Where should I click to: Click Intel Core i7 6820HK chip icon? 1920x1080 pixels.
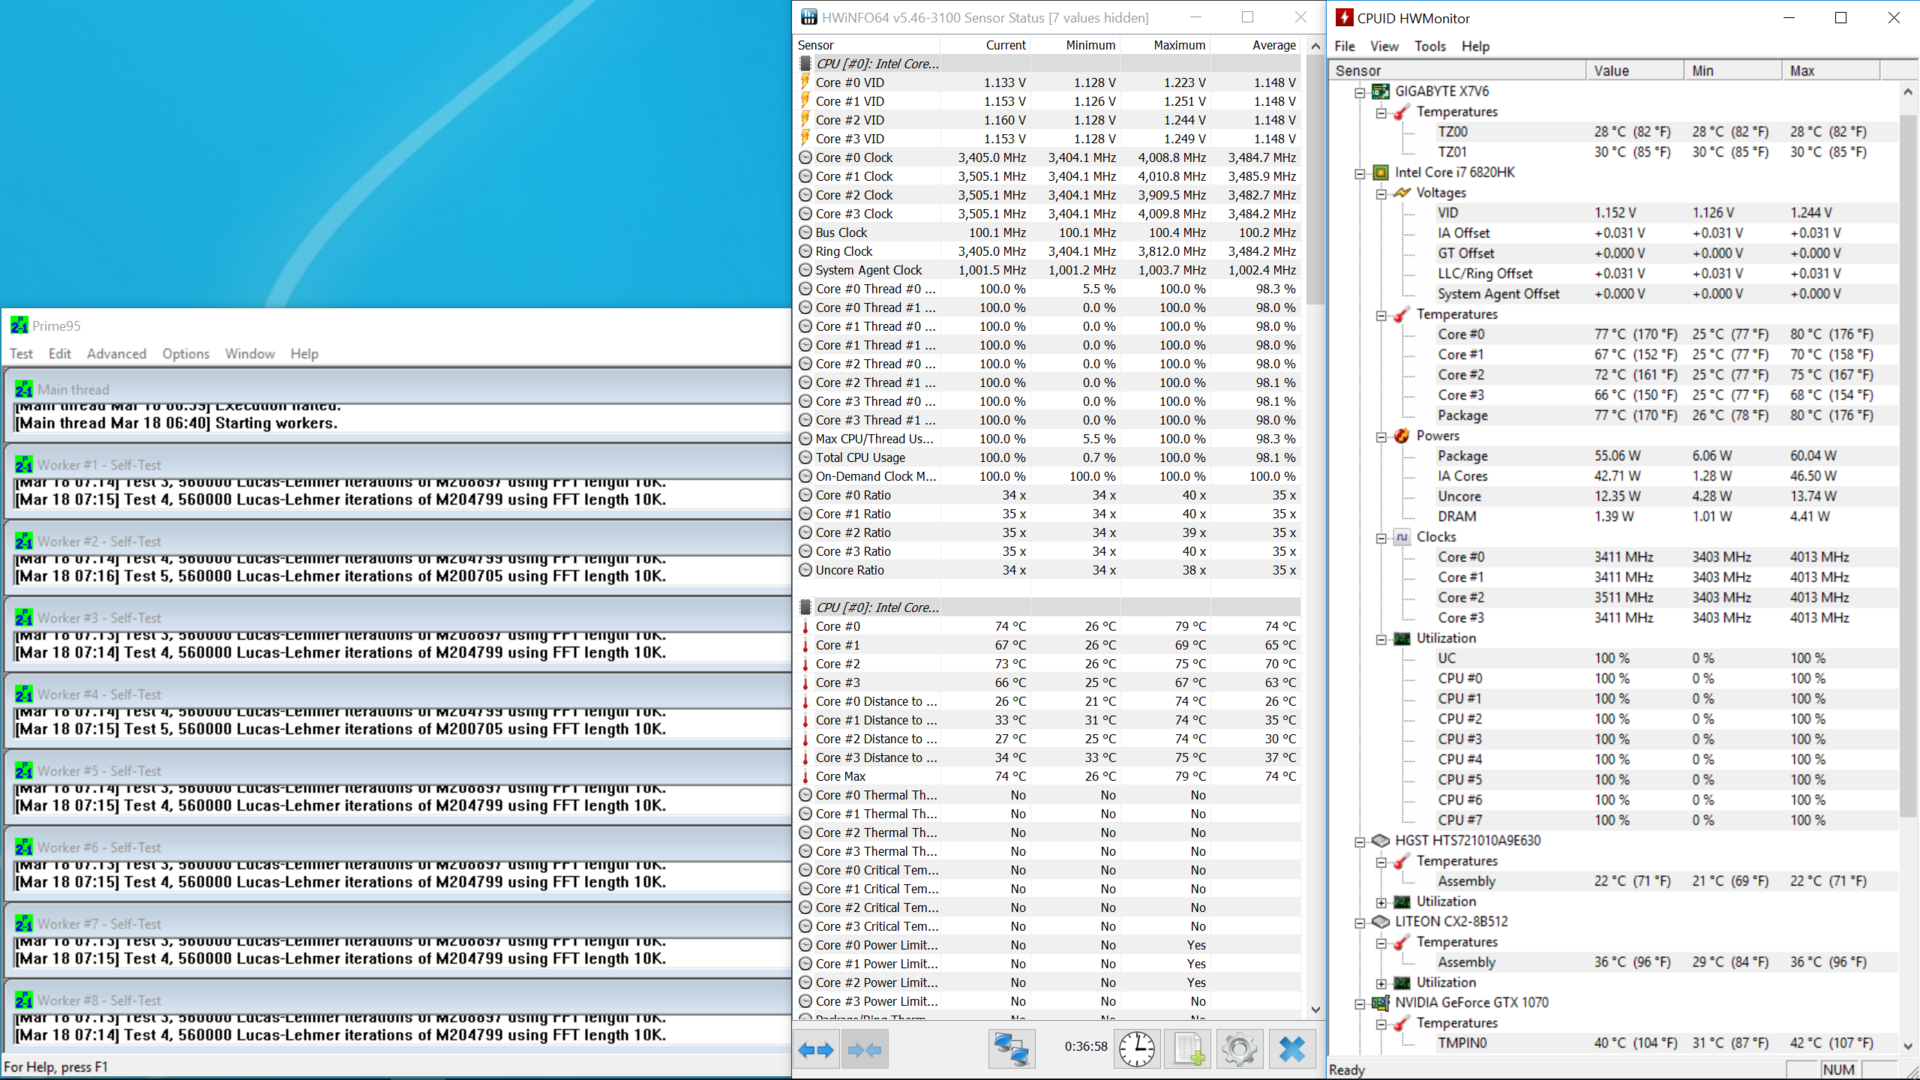pyautogui.click(x=1381, y=172)
